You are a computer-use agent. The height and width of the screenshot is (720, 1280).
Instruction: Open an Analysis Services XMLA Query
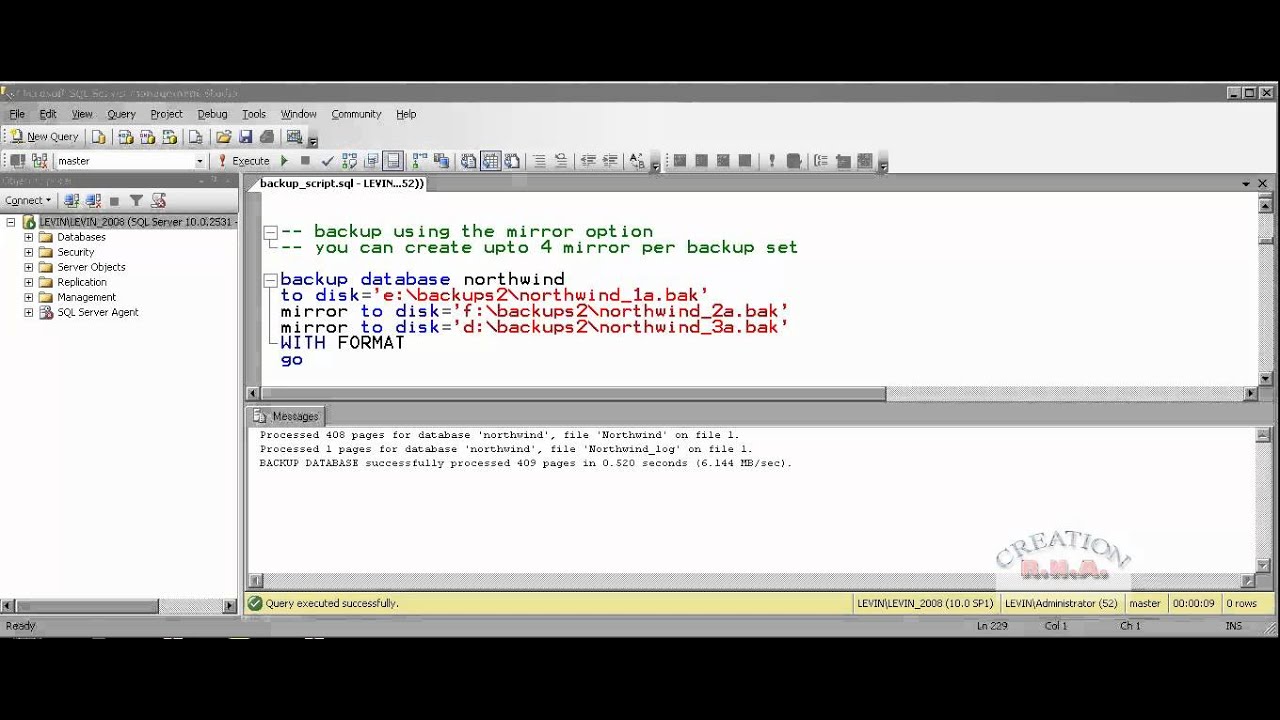(170, 137)
